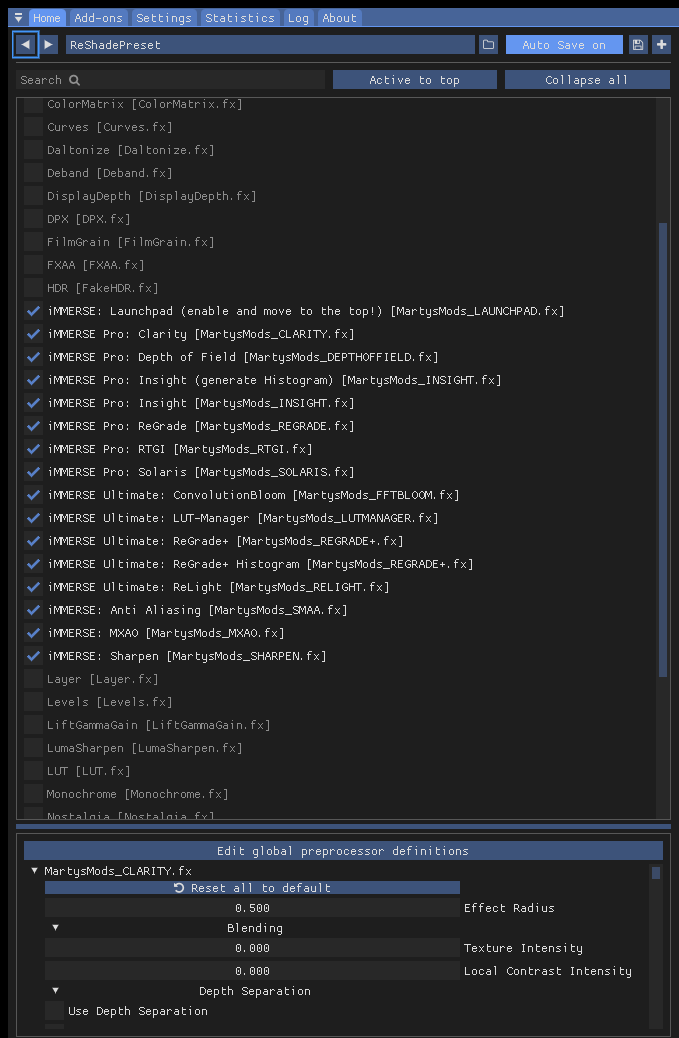
Task: Click the Texture Intensity slider
Action: (x=252, y=948)
